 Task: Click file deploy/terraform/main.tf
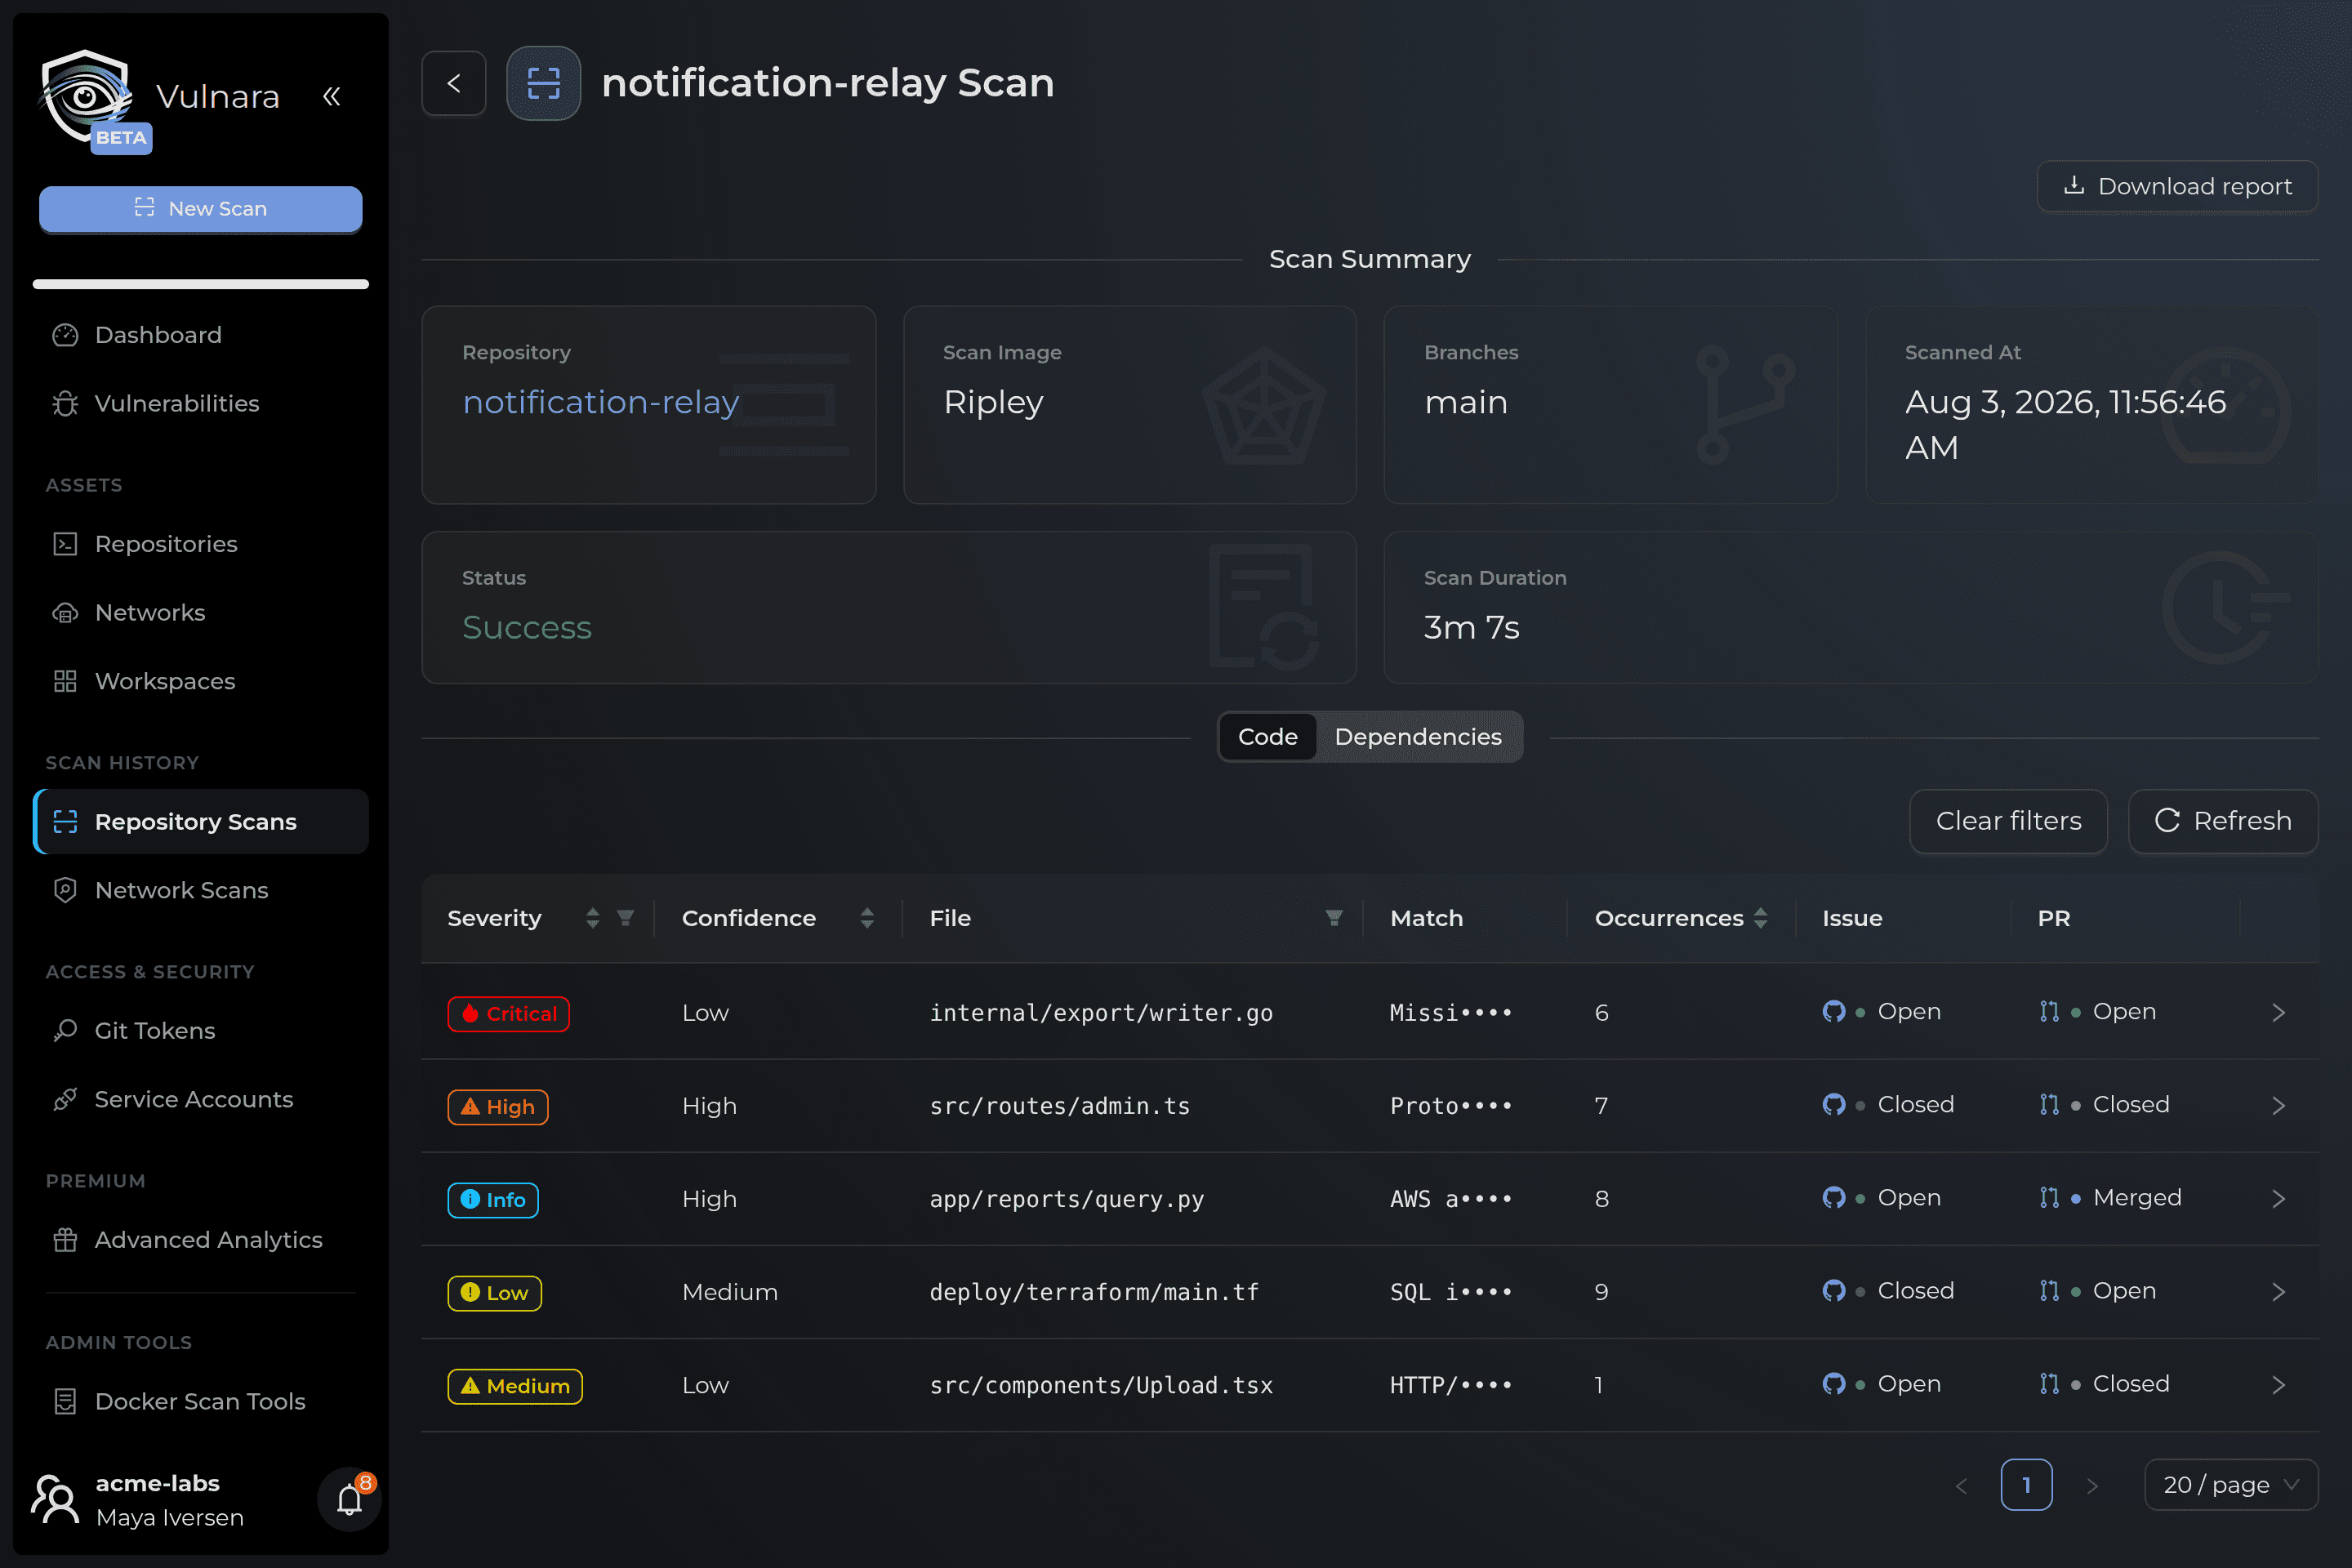1094,1292
